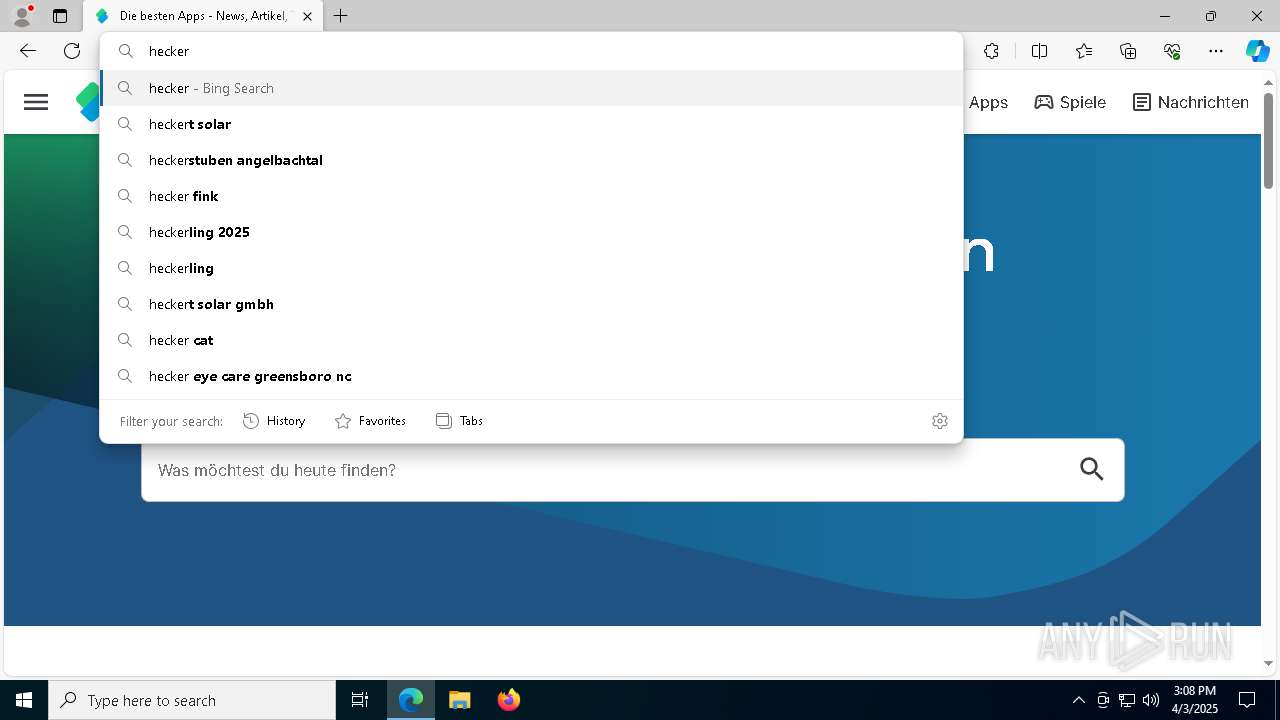This screenshot has width=1280, height=720.
Task: Open the Apps nav link
Action: pos(988,102)
